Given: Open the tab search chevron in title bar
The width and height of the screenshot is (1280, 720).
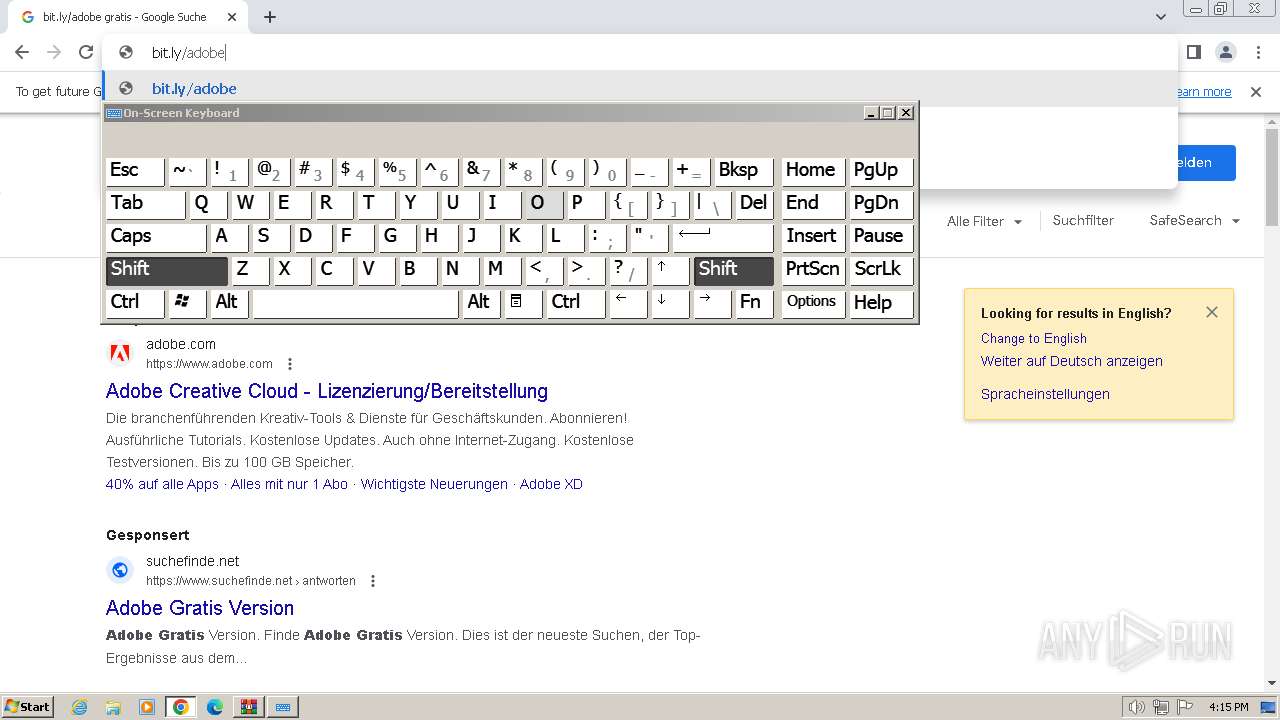Looking at the screenshot, I should coord(1161,17).
